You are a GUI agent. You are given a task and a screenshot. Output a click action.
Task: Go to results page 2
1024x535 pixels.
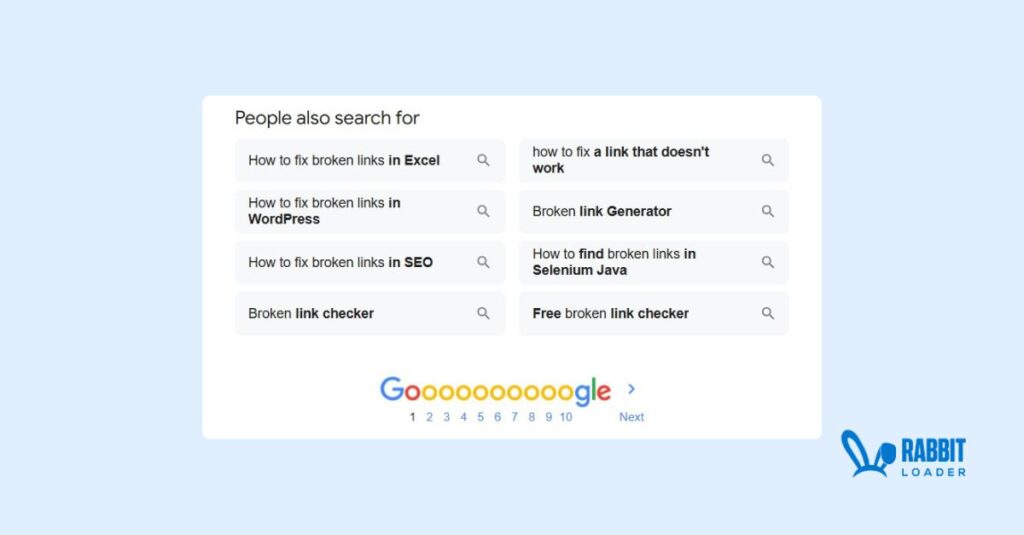click(429, 417)
